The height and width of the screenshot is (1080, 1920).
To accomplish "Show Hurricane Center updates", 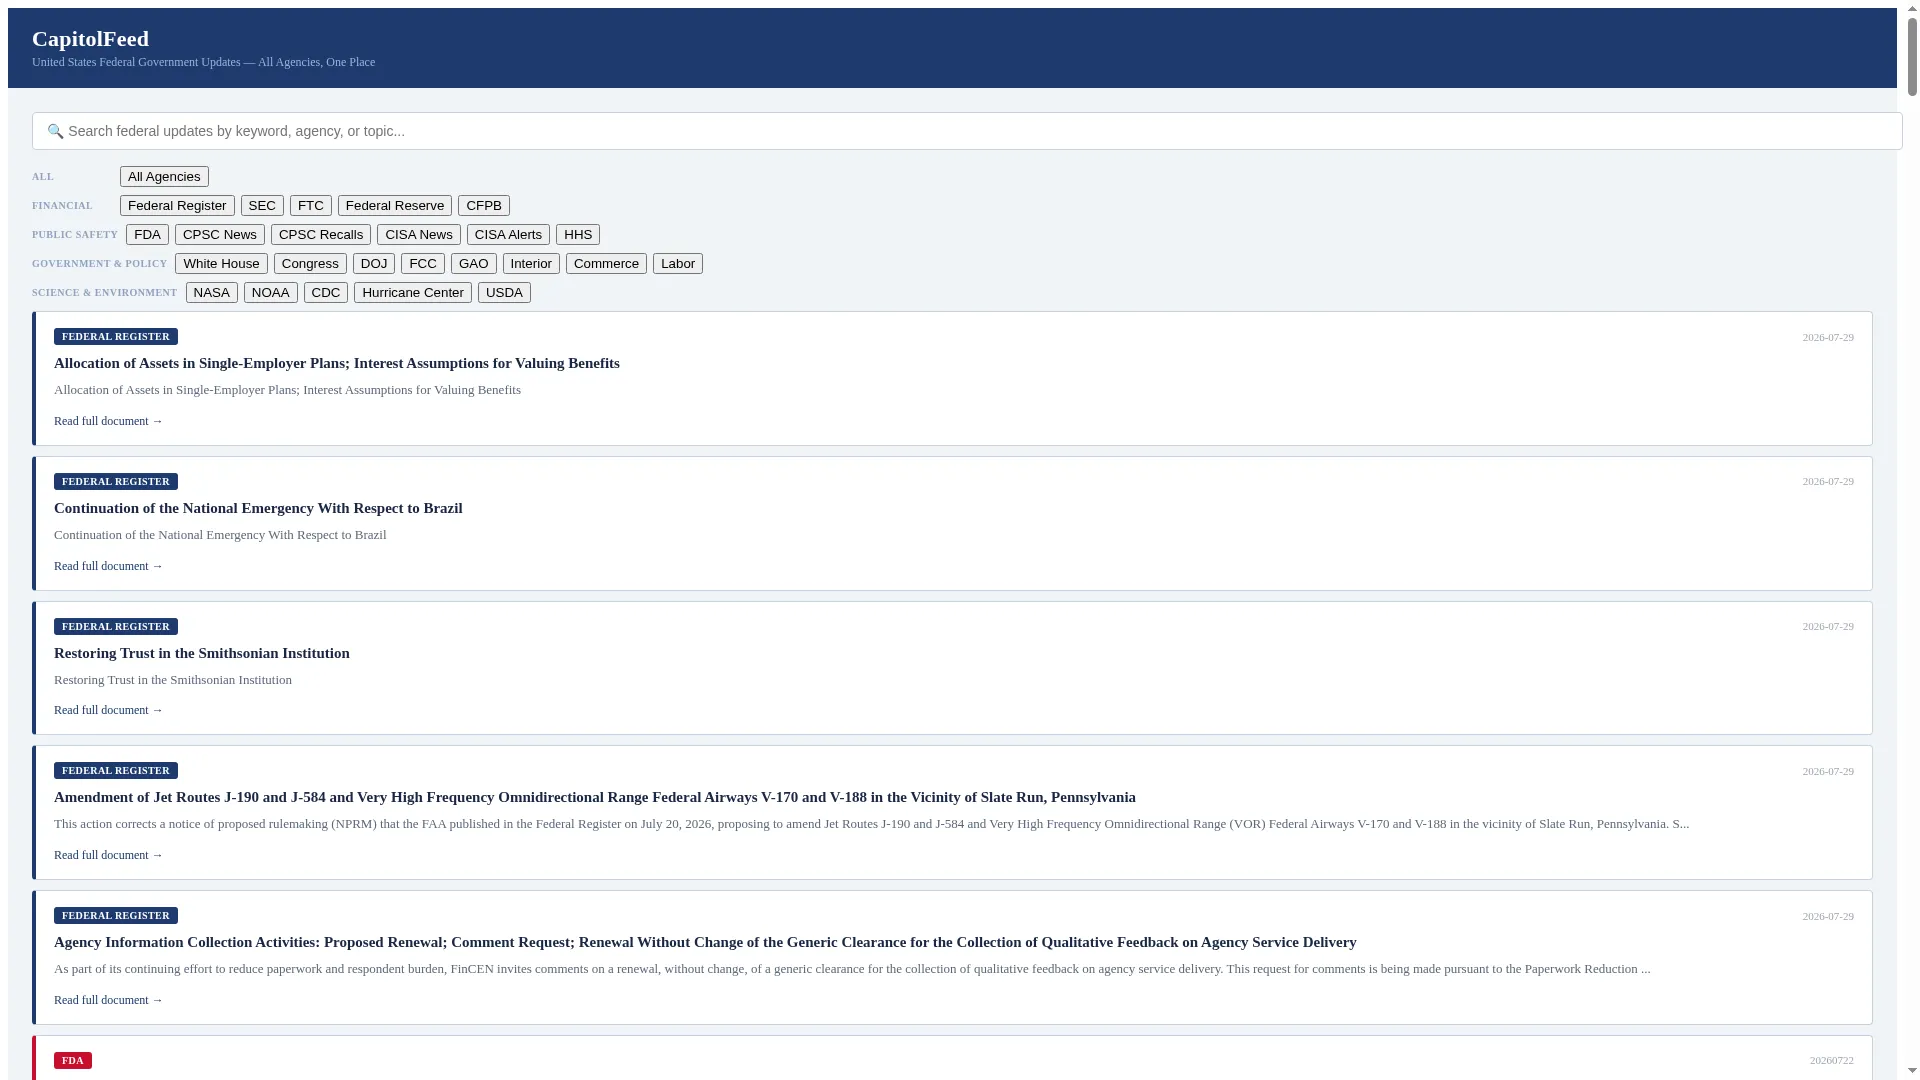I will pos(413,293).
